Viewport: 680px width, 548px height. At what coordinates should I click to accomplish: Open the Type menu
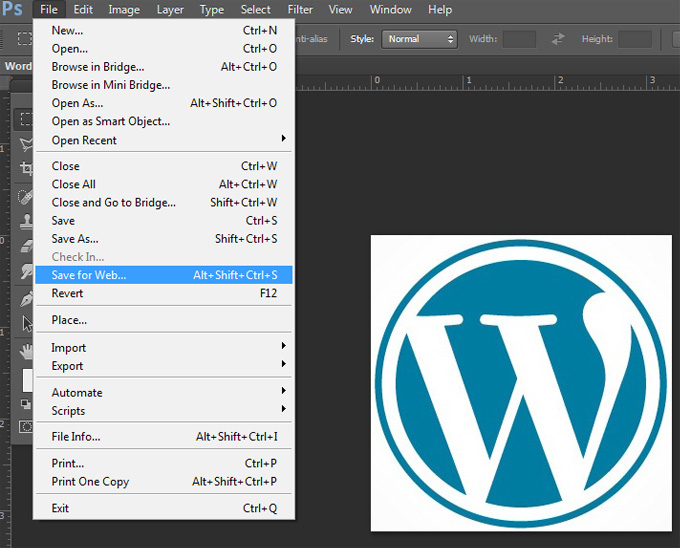(212, 10)
